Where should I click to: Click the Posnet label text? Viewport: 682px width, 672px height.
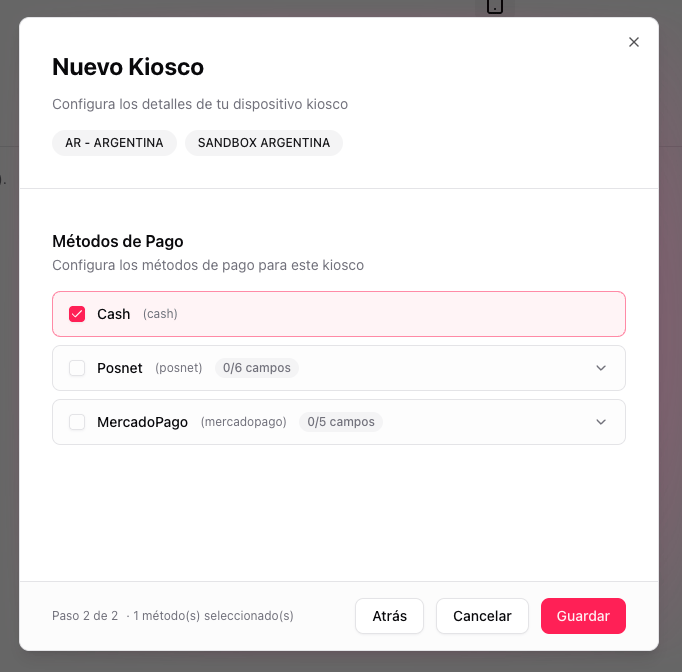coord(120,368)
